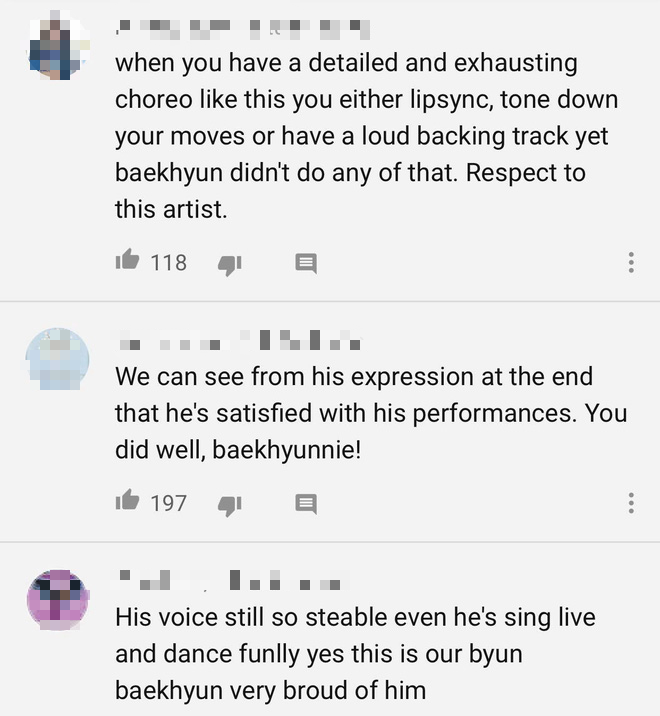The image size is (660, 716).
Task: Dislike the 'You did well, baekhyunnie' comment
Action: click(x=230, y=505)
